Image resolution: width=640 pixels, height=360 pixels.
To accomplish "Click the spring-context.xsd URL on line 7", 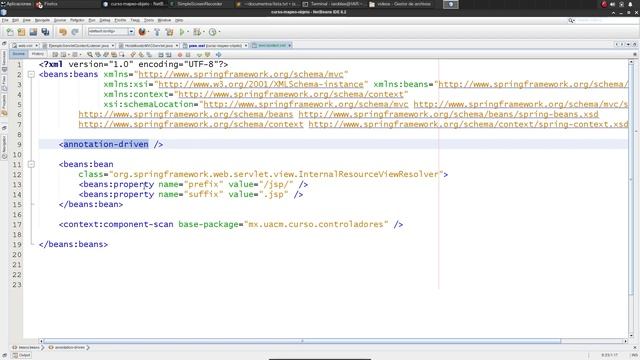I will point(469,124).
